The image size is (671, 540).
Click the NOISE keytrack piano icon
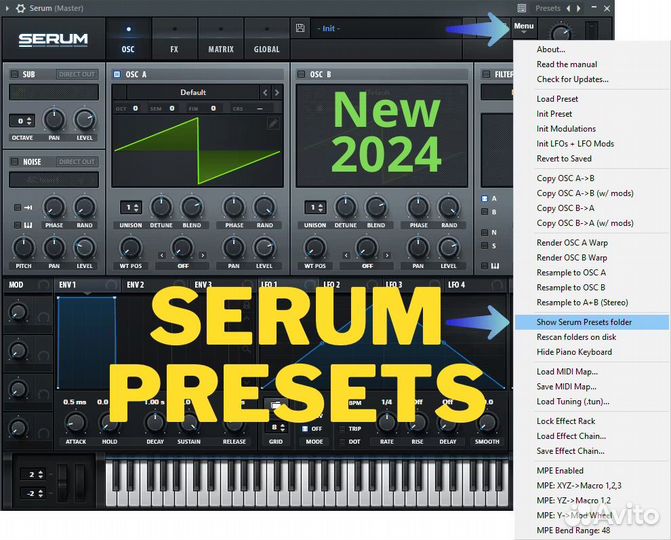coord(28,225)
